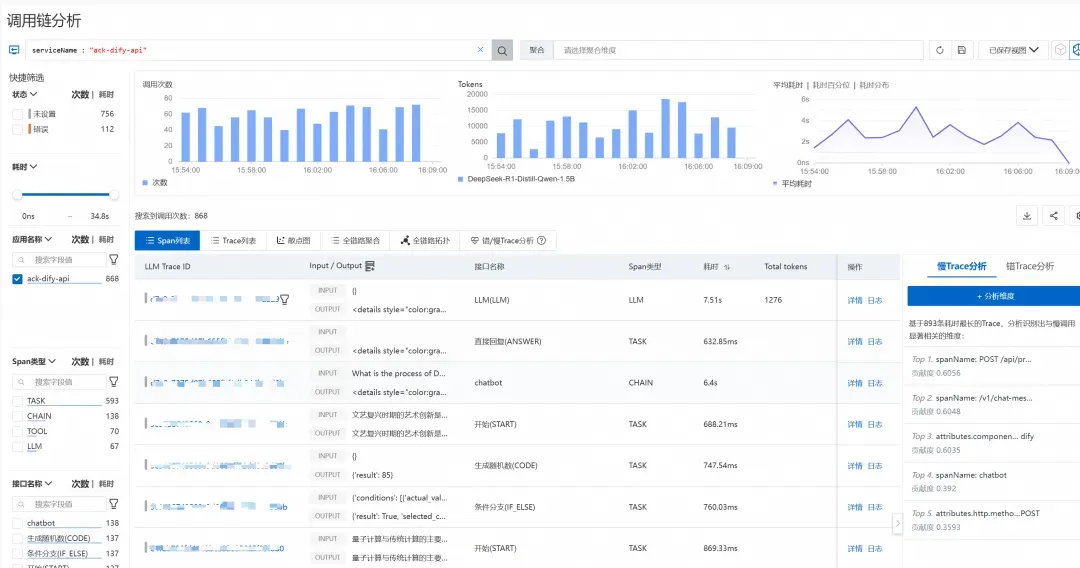
Task: Click the 耗时 slider track
Action: [x=65, y=195]
